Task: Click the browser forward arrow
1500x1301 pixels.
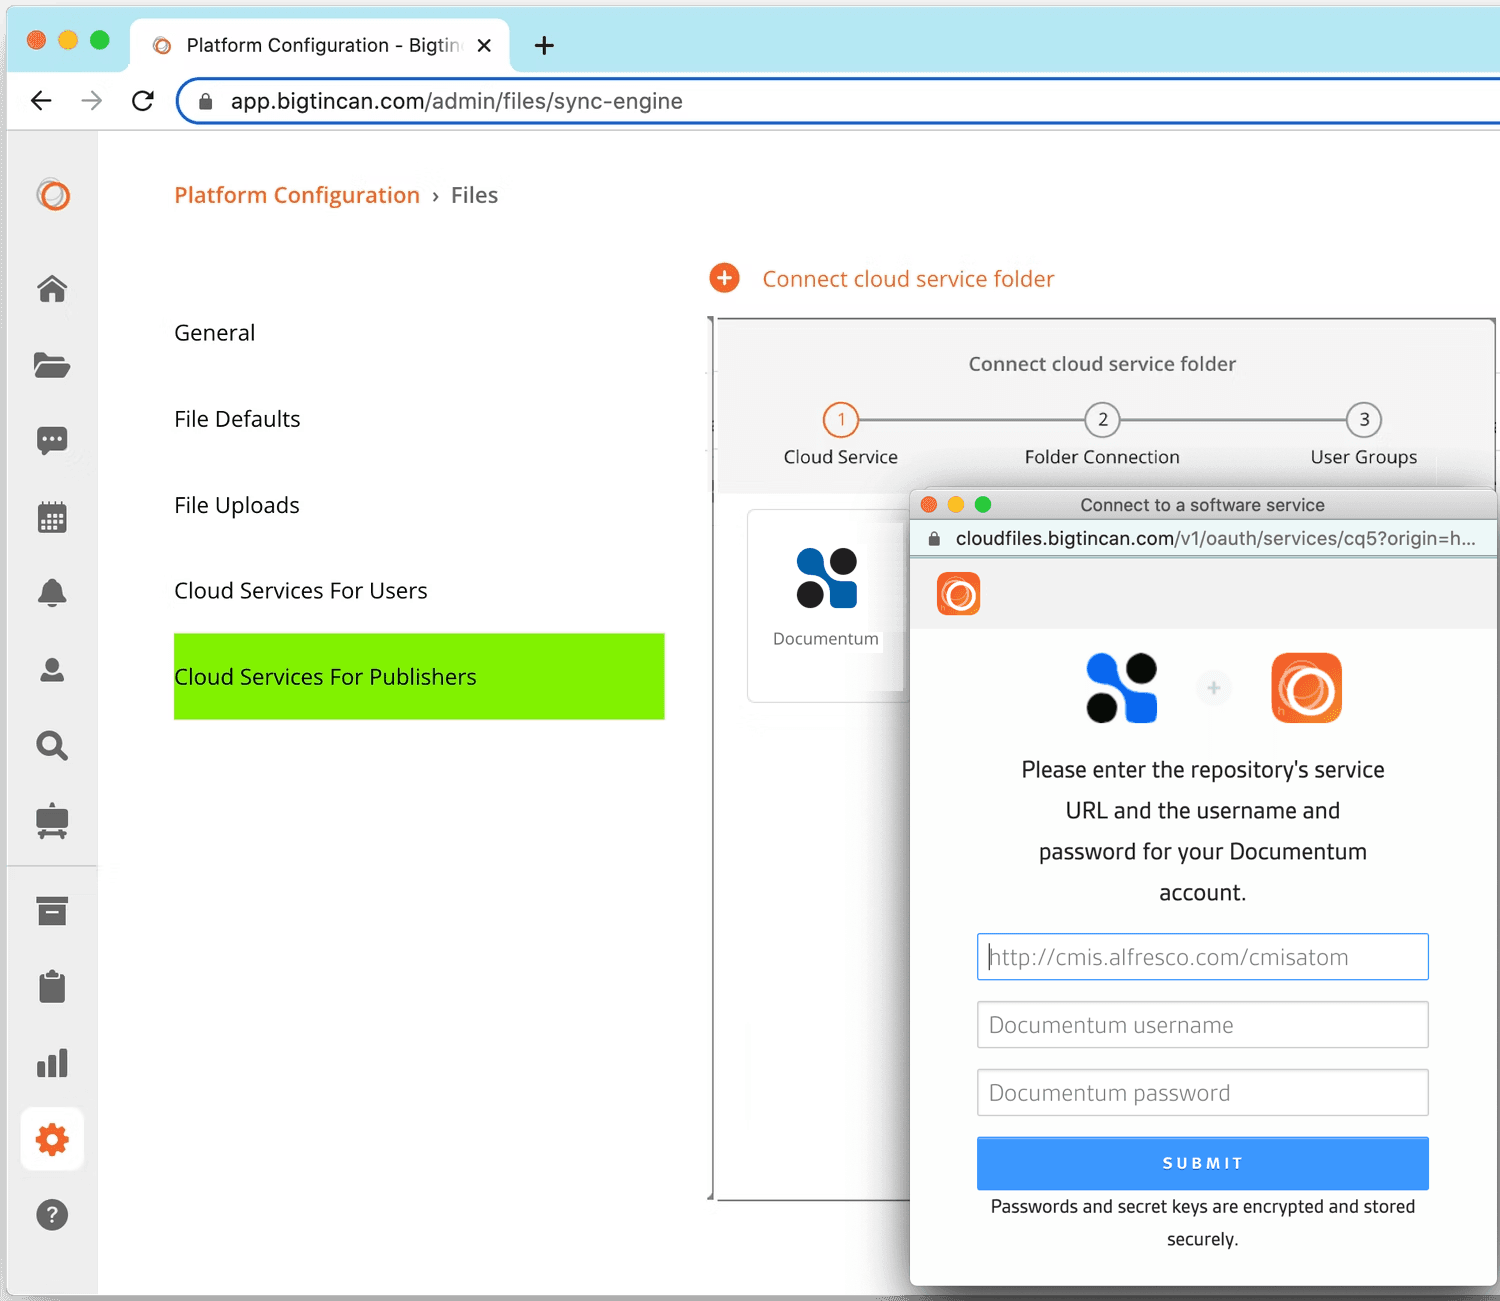Action: point(92,100)
